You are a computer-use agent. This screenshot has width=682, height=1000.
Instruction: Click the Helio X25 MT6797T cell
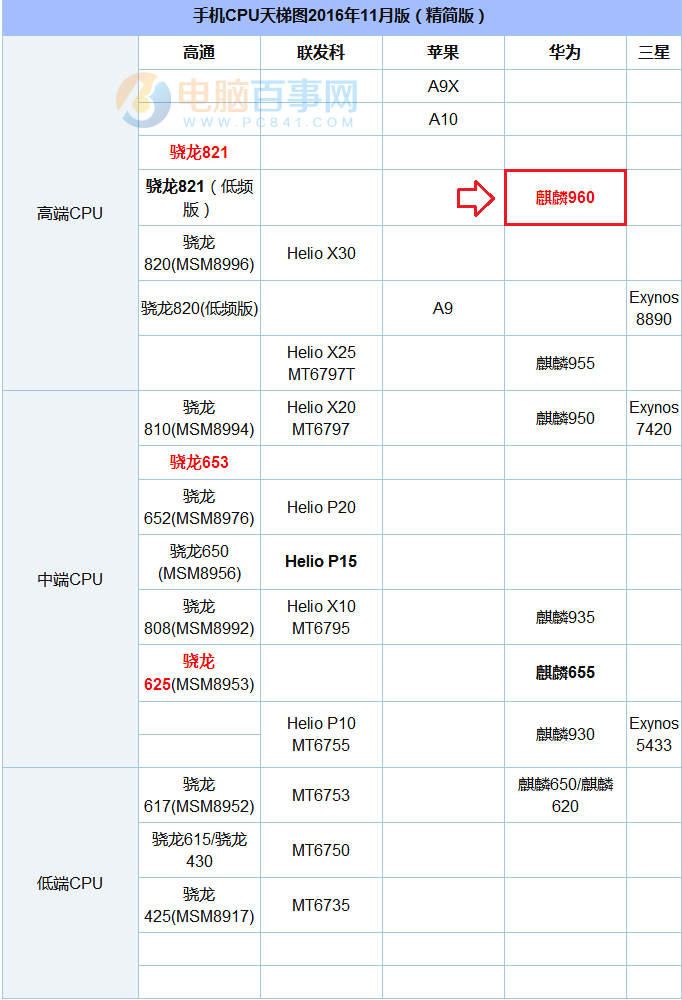pyautogui.click(x=321, y=364)
